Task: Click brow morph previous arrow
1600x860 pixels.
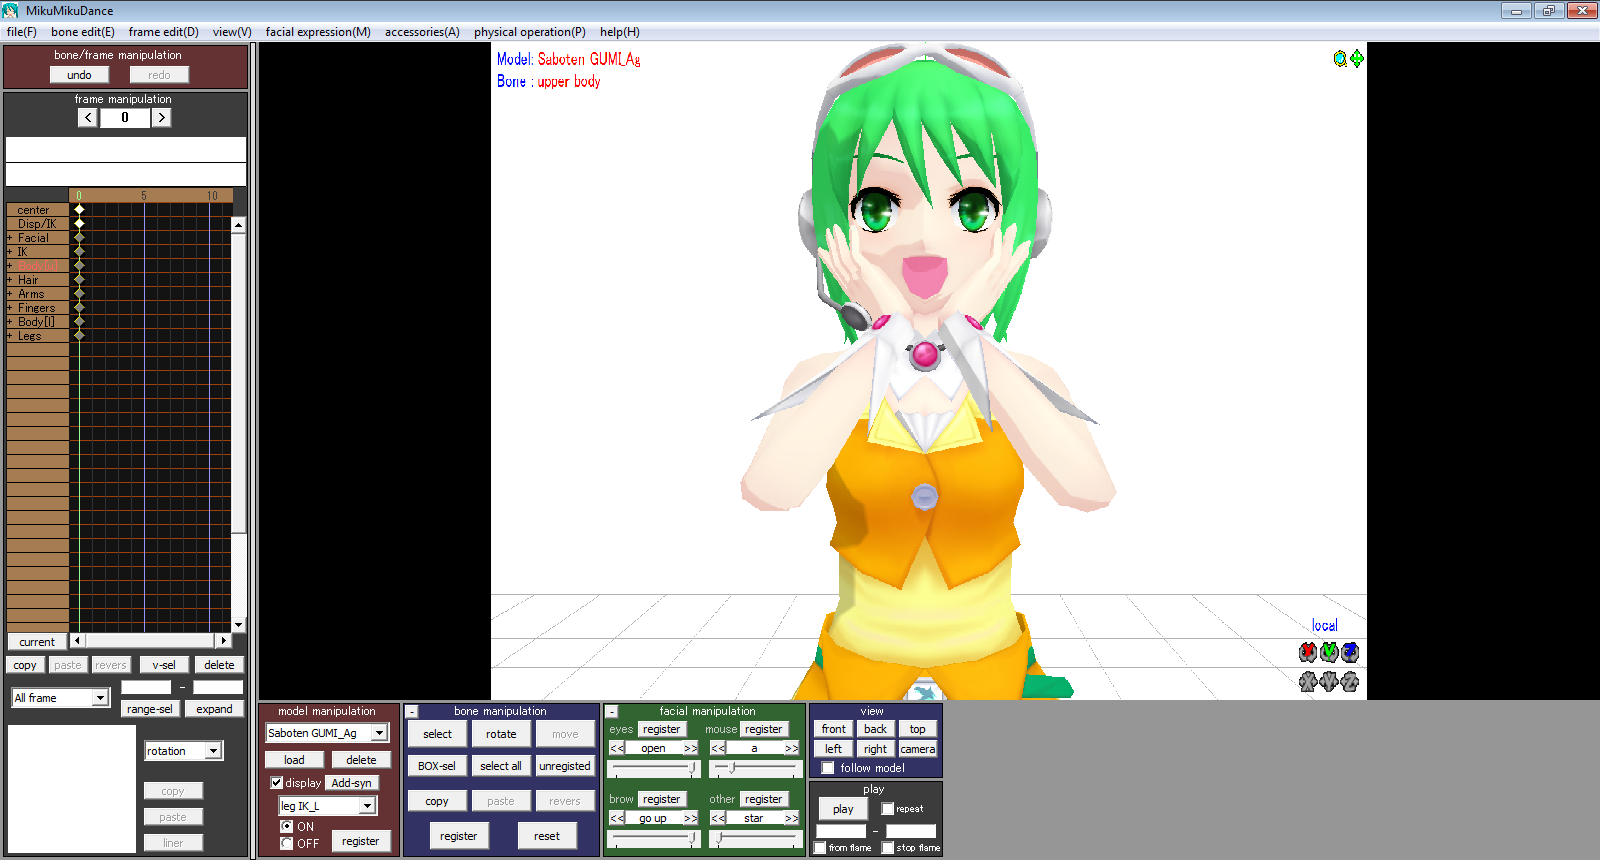Action: (617, 818)
